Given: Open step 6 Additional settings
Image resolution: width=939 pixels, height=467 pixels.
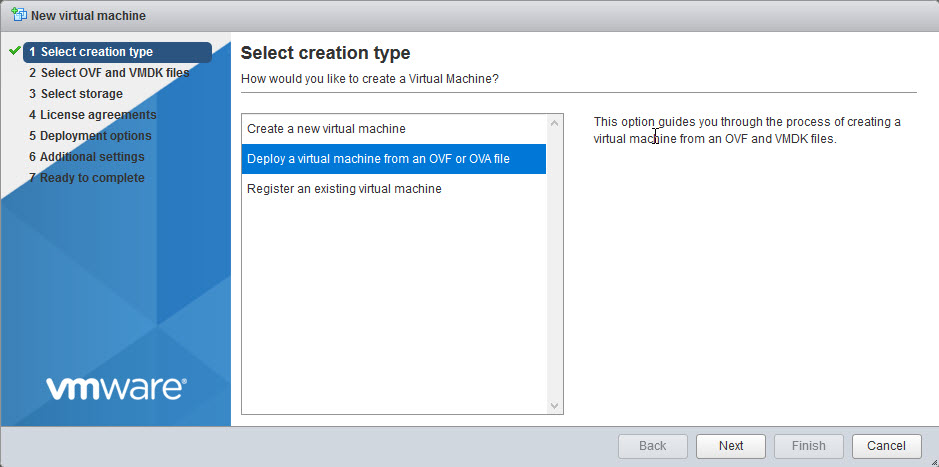Looking at the screenshot, I should coord(86,157).
